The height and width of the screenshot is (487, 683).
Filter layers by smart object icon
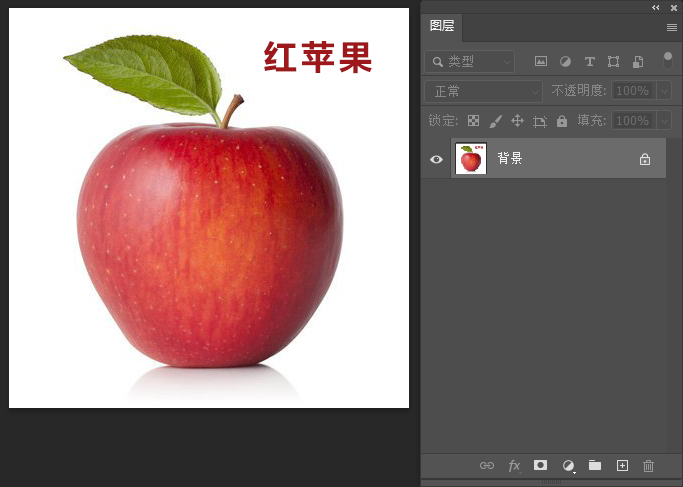[x=638, y=61]
